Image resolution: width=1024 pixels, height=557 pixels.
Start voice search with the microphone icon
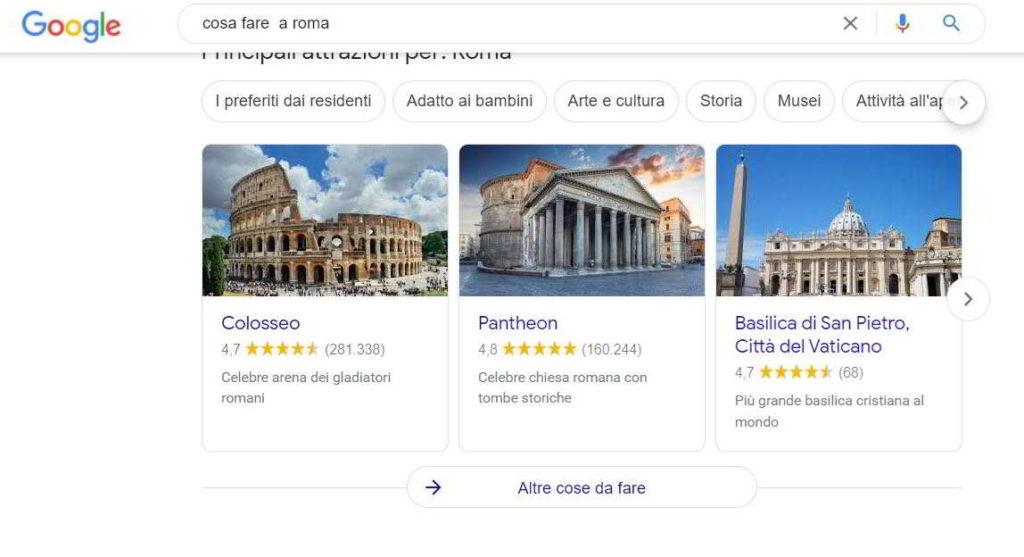(902, 24)
